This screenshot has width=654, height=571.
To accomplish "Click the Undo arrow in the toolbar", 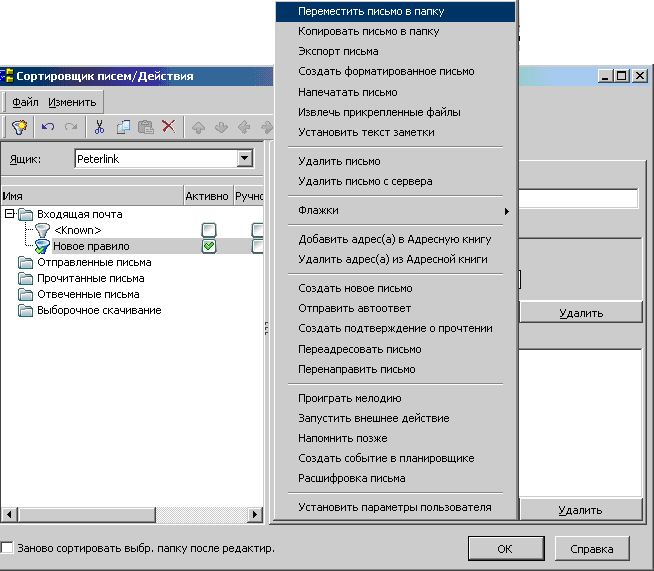I will coord(47,127).
